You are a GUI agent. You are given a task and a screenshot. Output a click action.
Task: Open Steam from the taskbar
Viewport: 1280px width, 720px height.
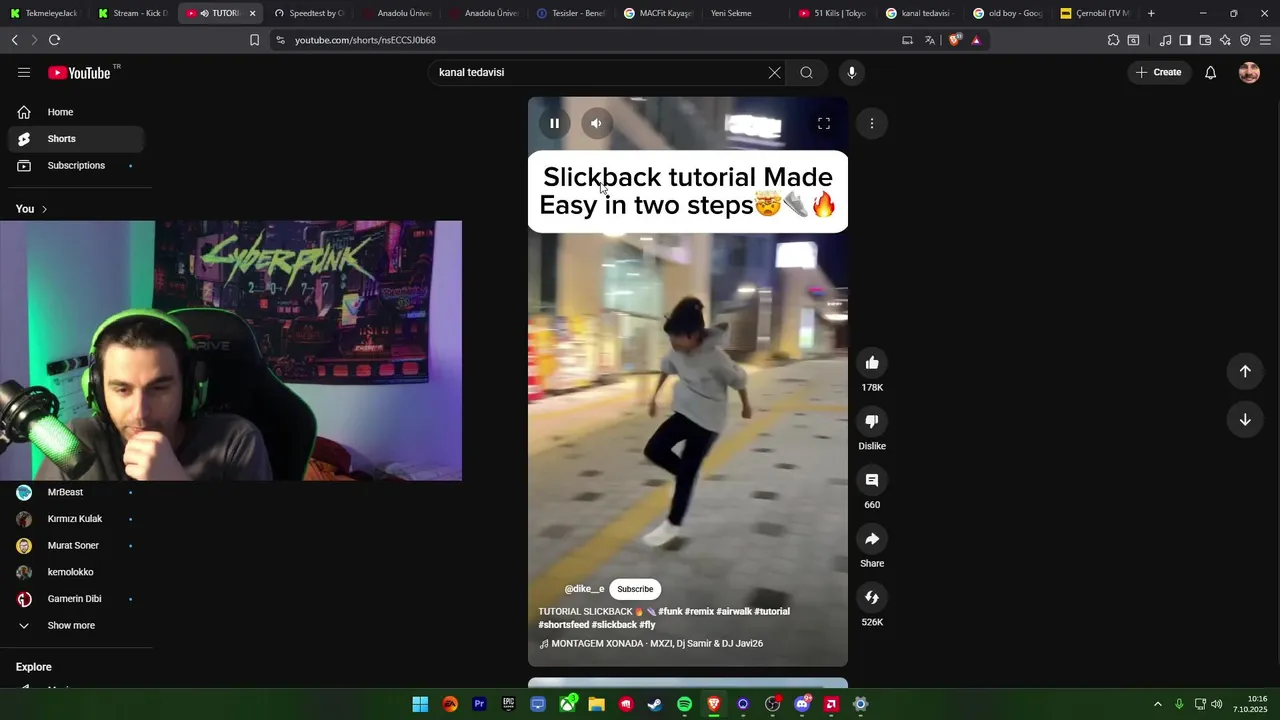point(655,704)
